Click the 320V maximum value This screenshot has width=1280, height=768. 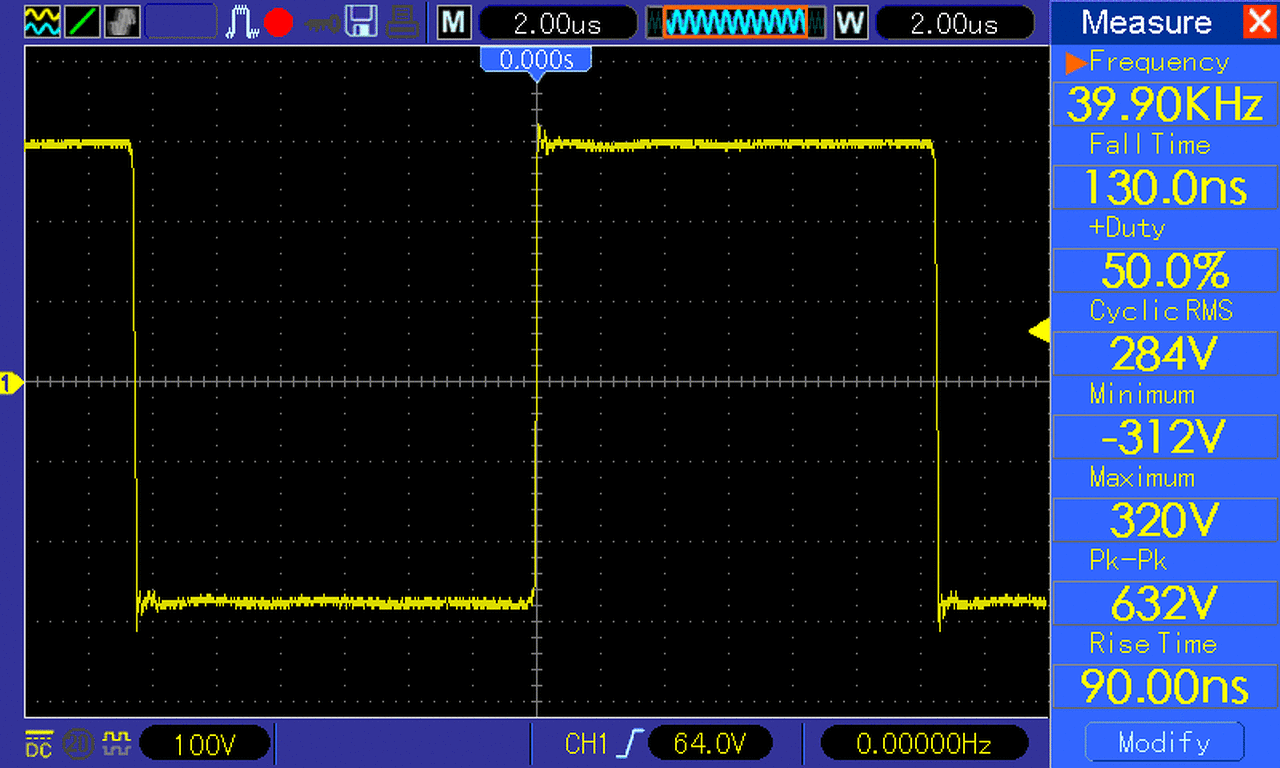[1165, 519]
